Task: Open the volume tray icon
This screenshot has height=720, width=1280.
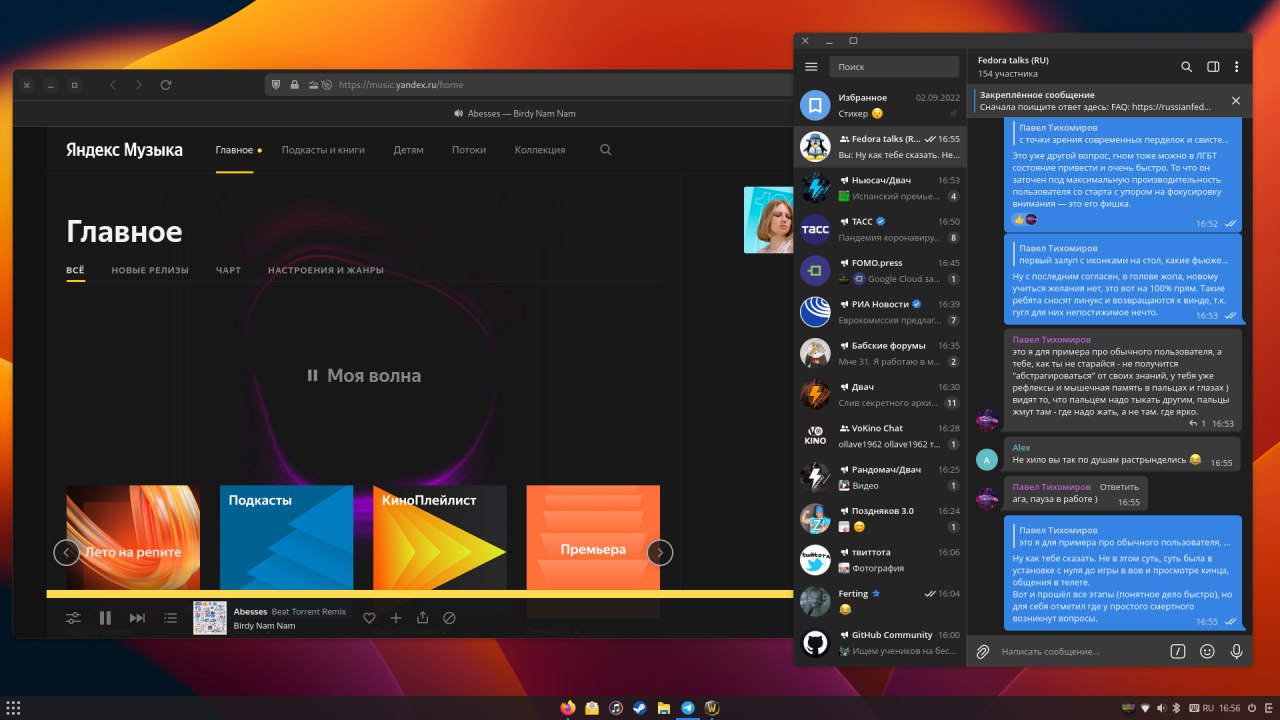Action: point(1161,708)
